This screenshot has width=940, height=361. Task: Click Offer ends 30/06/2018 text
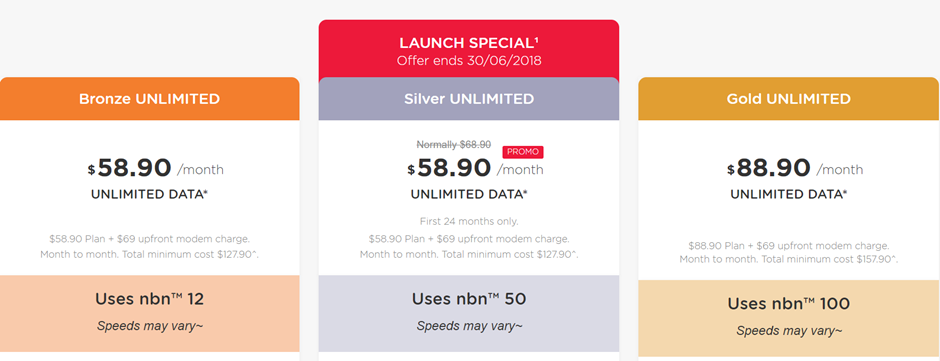click(469, 61)
